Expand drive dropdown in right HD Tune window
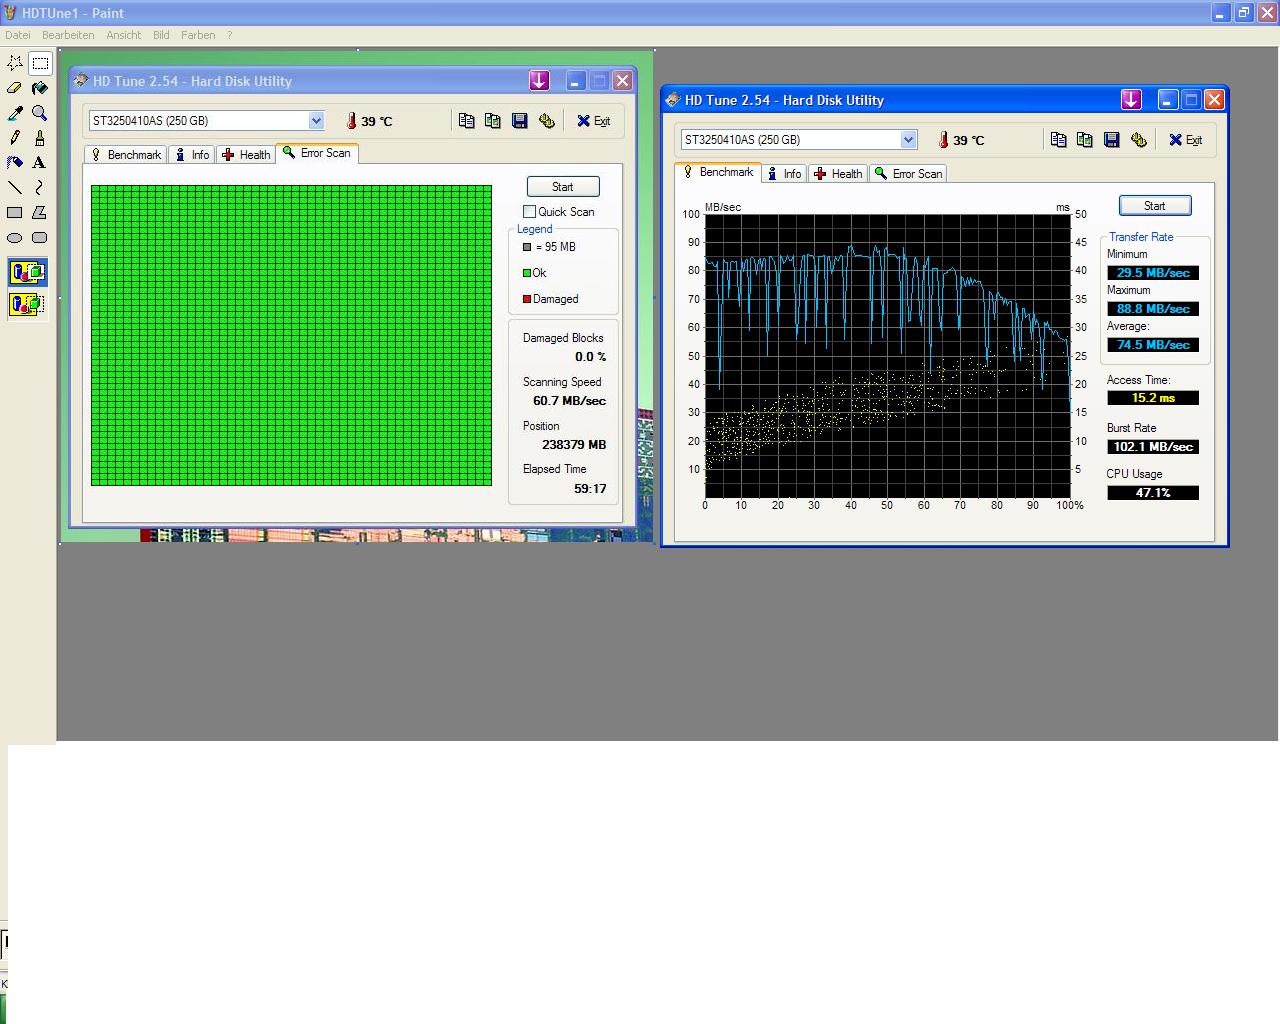This screenshot has height=1024, width=1280. [x=908, y=140]
